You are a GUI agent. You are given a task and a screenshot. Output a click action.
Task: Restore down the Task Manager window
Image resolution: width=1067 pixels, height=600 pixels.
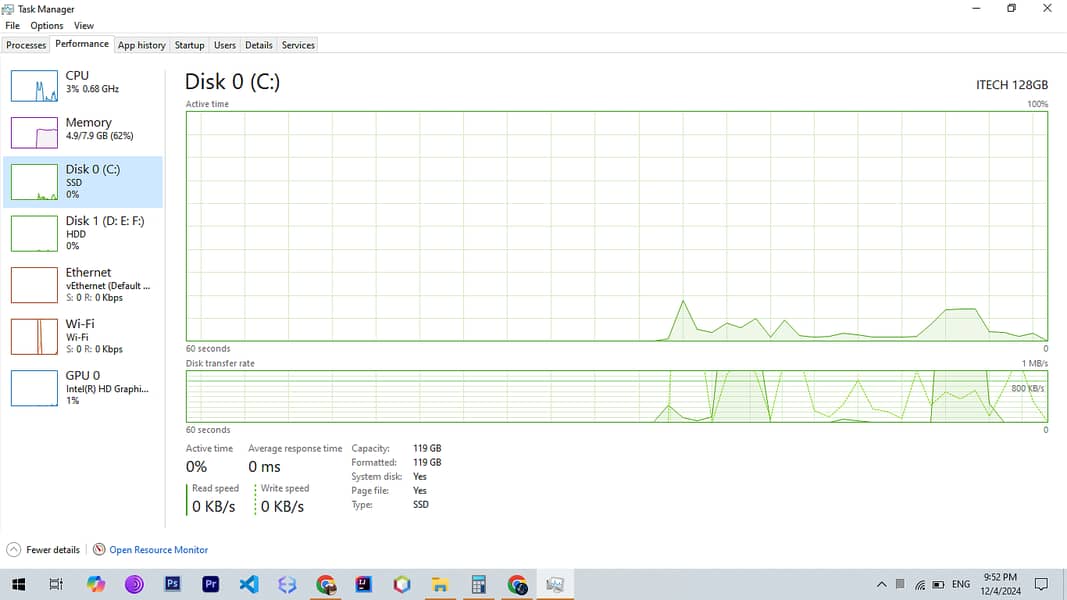click(x=1011, y=9)
